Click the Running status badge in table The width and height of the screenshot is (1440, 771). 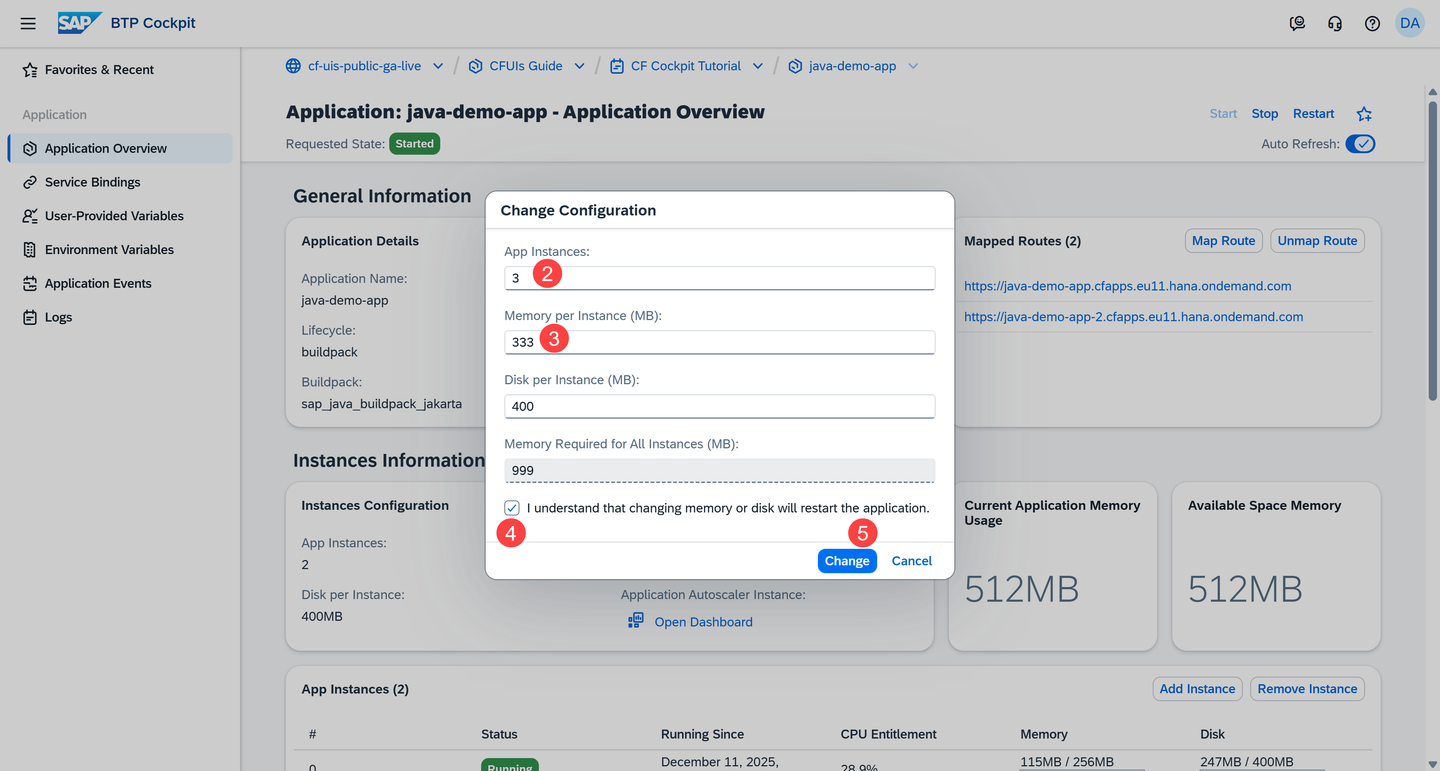coord(510,765)
